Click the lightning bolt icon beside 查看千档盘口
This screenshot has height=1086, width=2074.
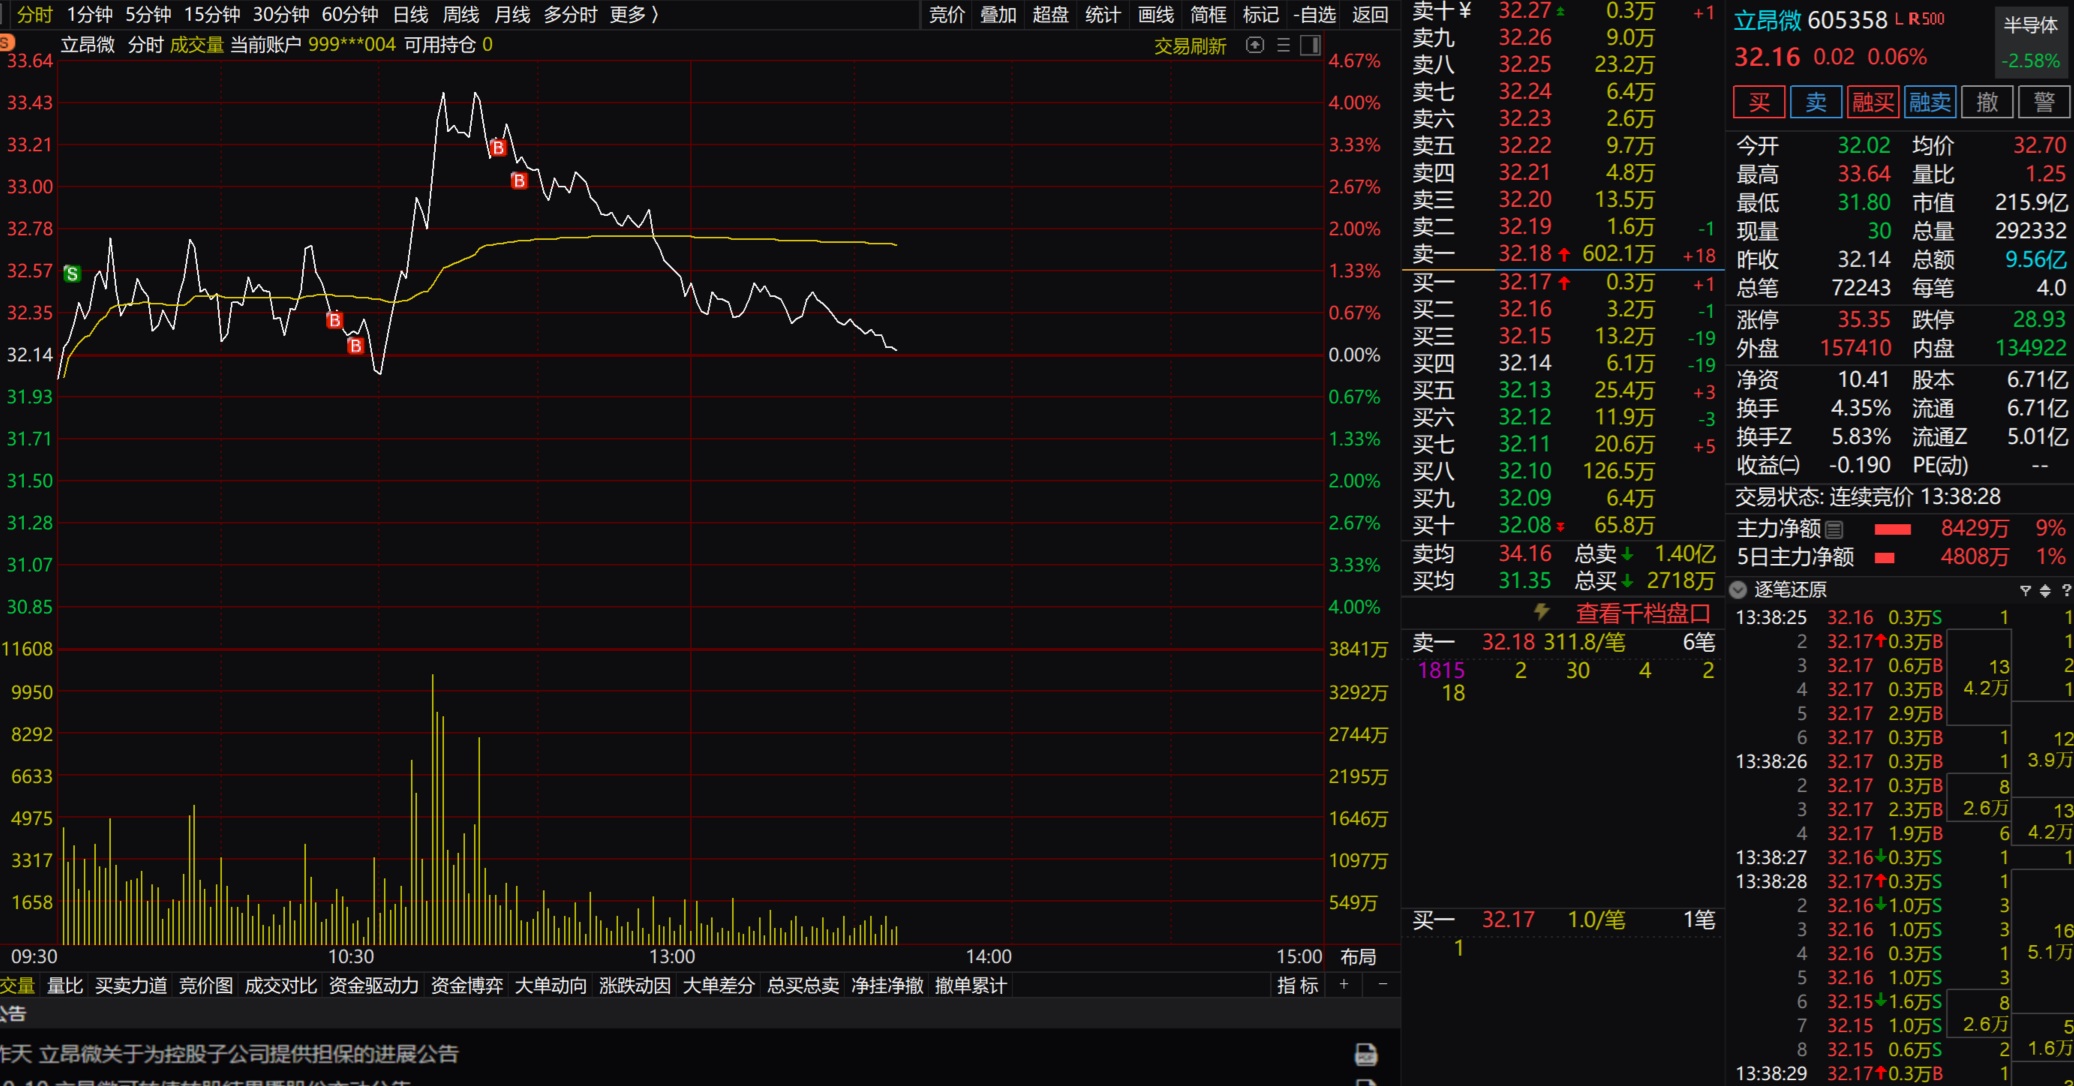[1541, 612]
